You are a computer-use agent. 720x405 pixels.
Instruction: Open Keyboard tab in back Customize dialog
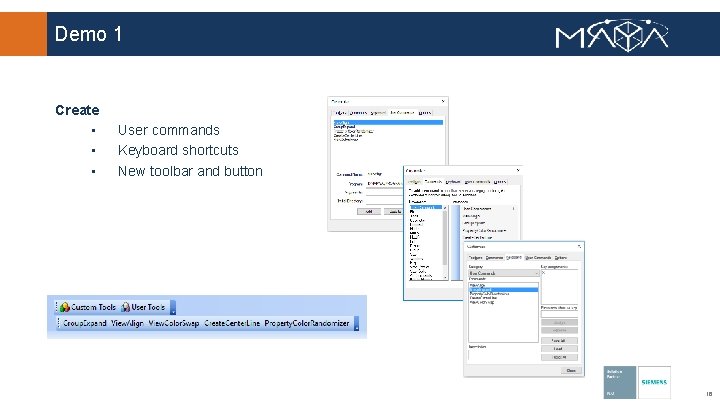click(x=378, y=112)
